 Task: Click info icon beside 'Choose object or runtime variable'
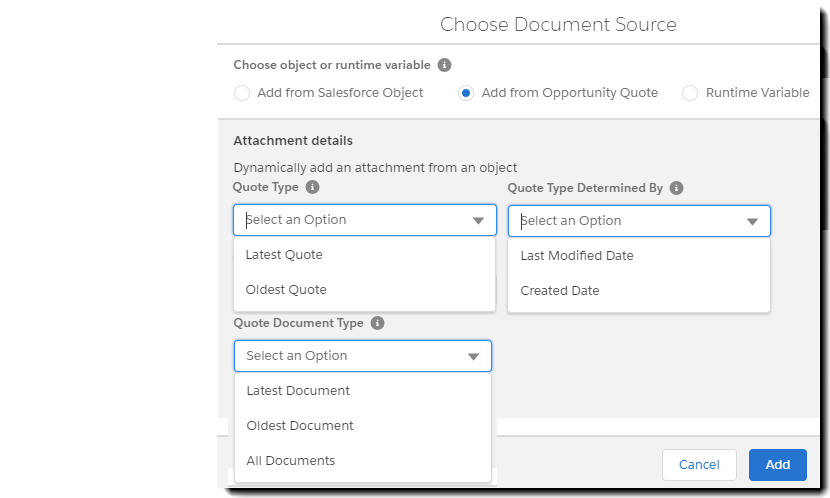(x=445, y=65)
